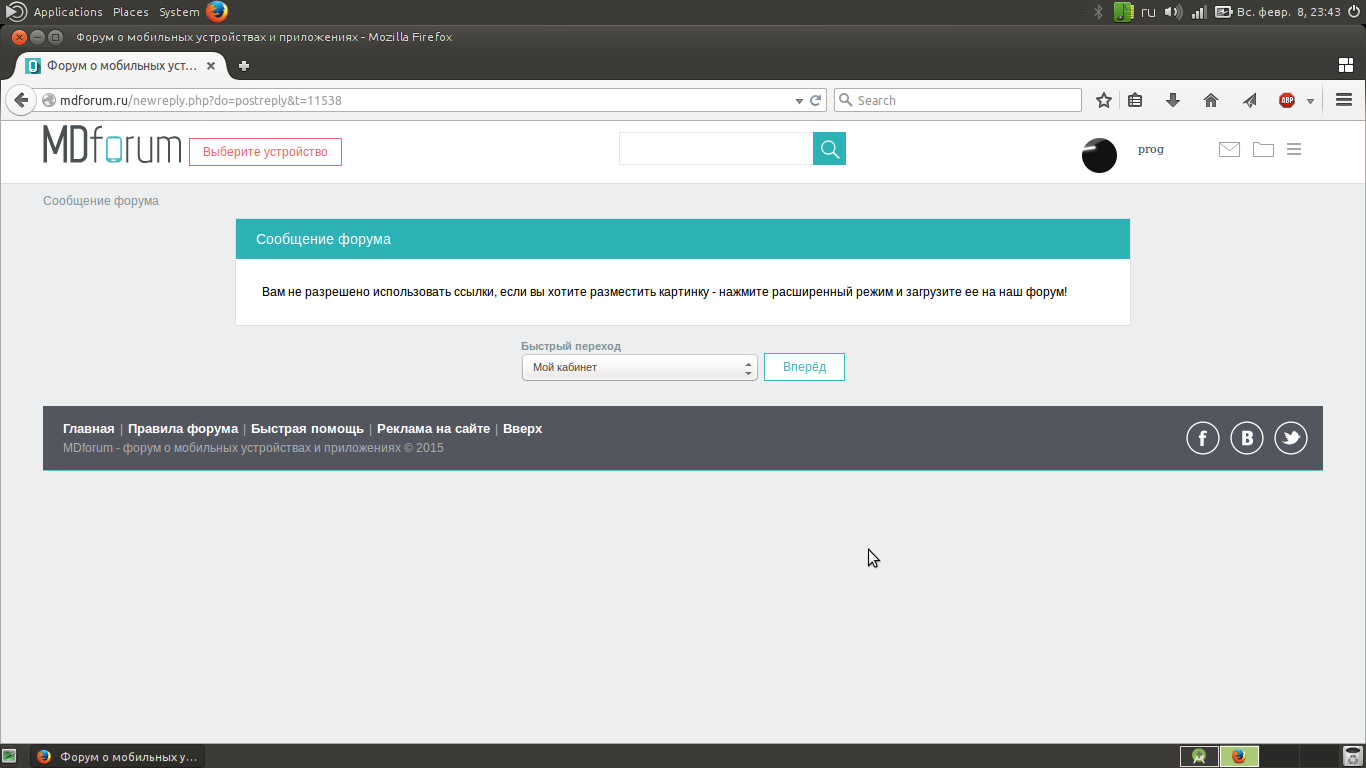This screenshot has height=768, width=1366.
Task: Bookmark this page with star icon
Action: point(1104,100)
